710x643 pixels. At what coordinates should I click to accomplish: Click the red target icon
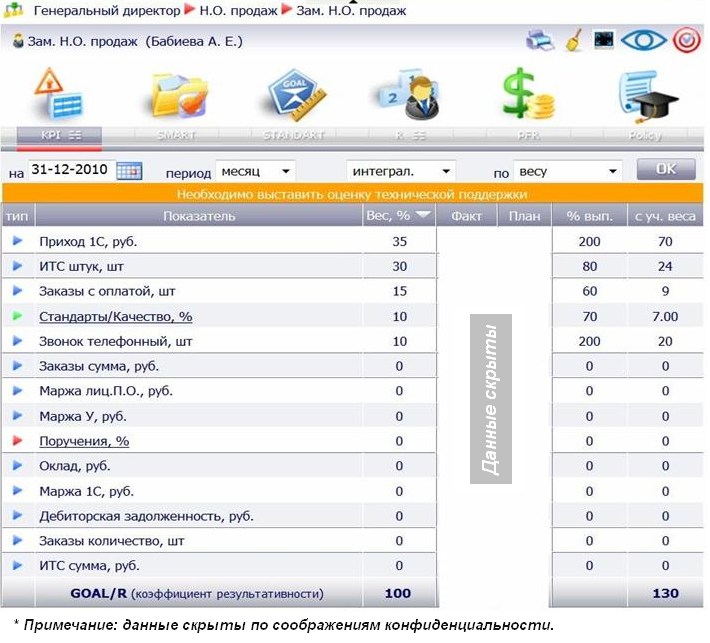coord(686,40)
